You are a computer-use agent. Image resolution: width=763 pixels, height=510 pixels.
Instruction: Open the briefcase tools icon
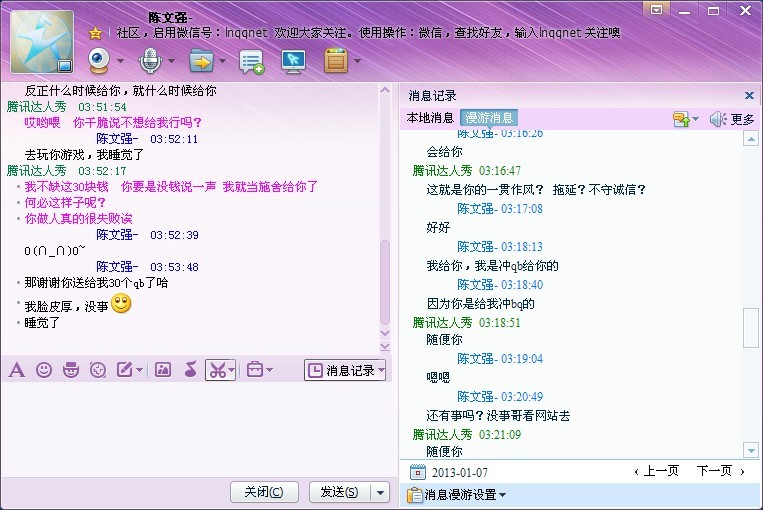pos(254,370)
